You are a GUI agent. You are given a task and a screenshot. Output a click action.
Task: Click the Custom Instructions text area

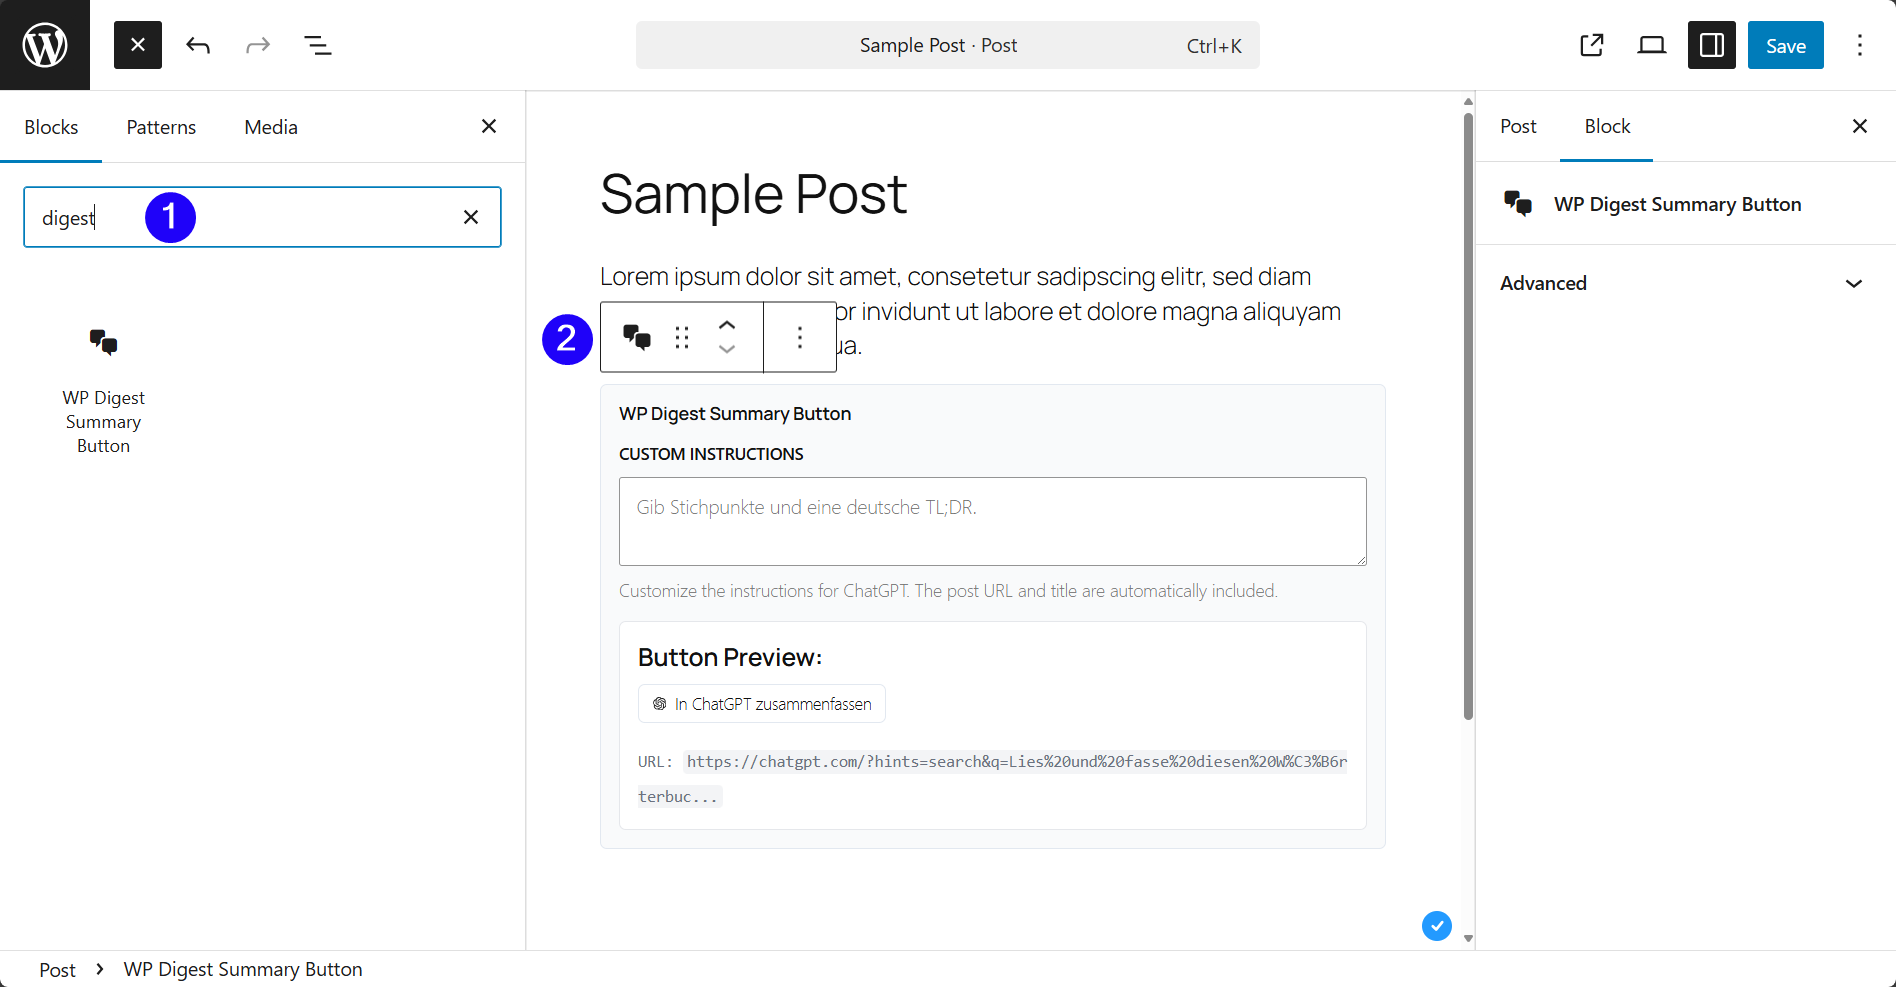pos(992,521)
